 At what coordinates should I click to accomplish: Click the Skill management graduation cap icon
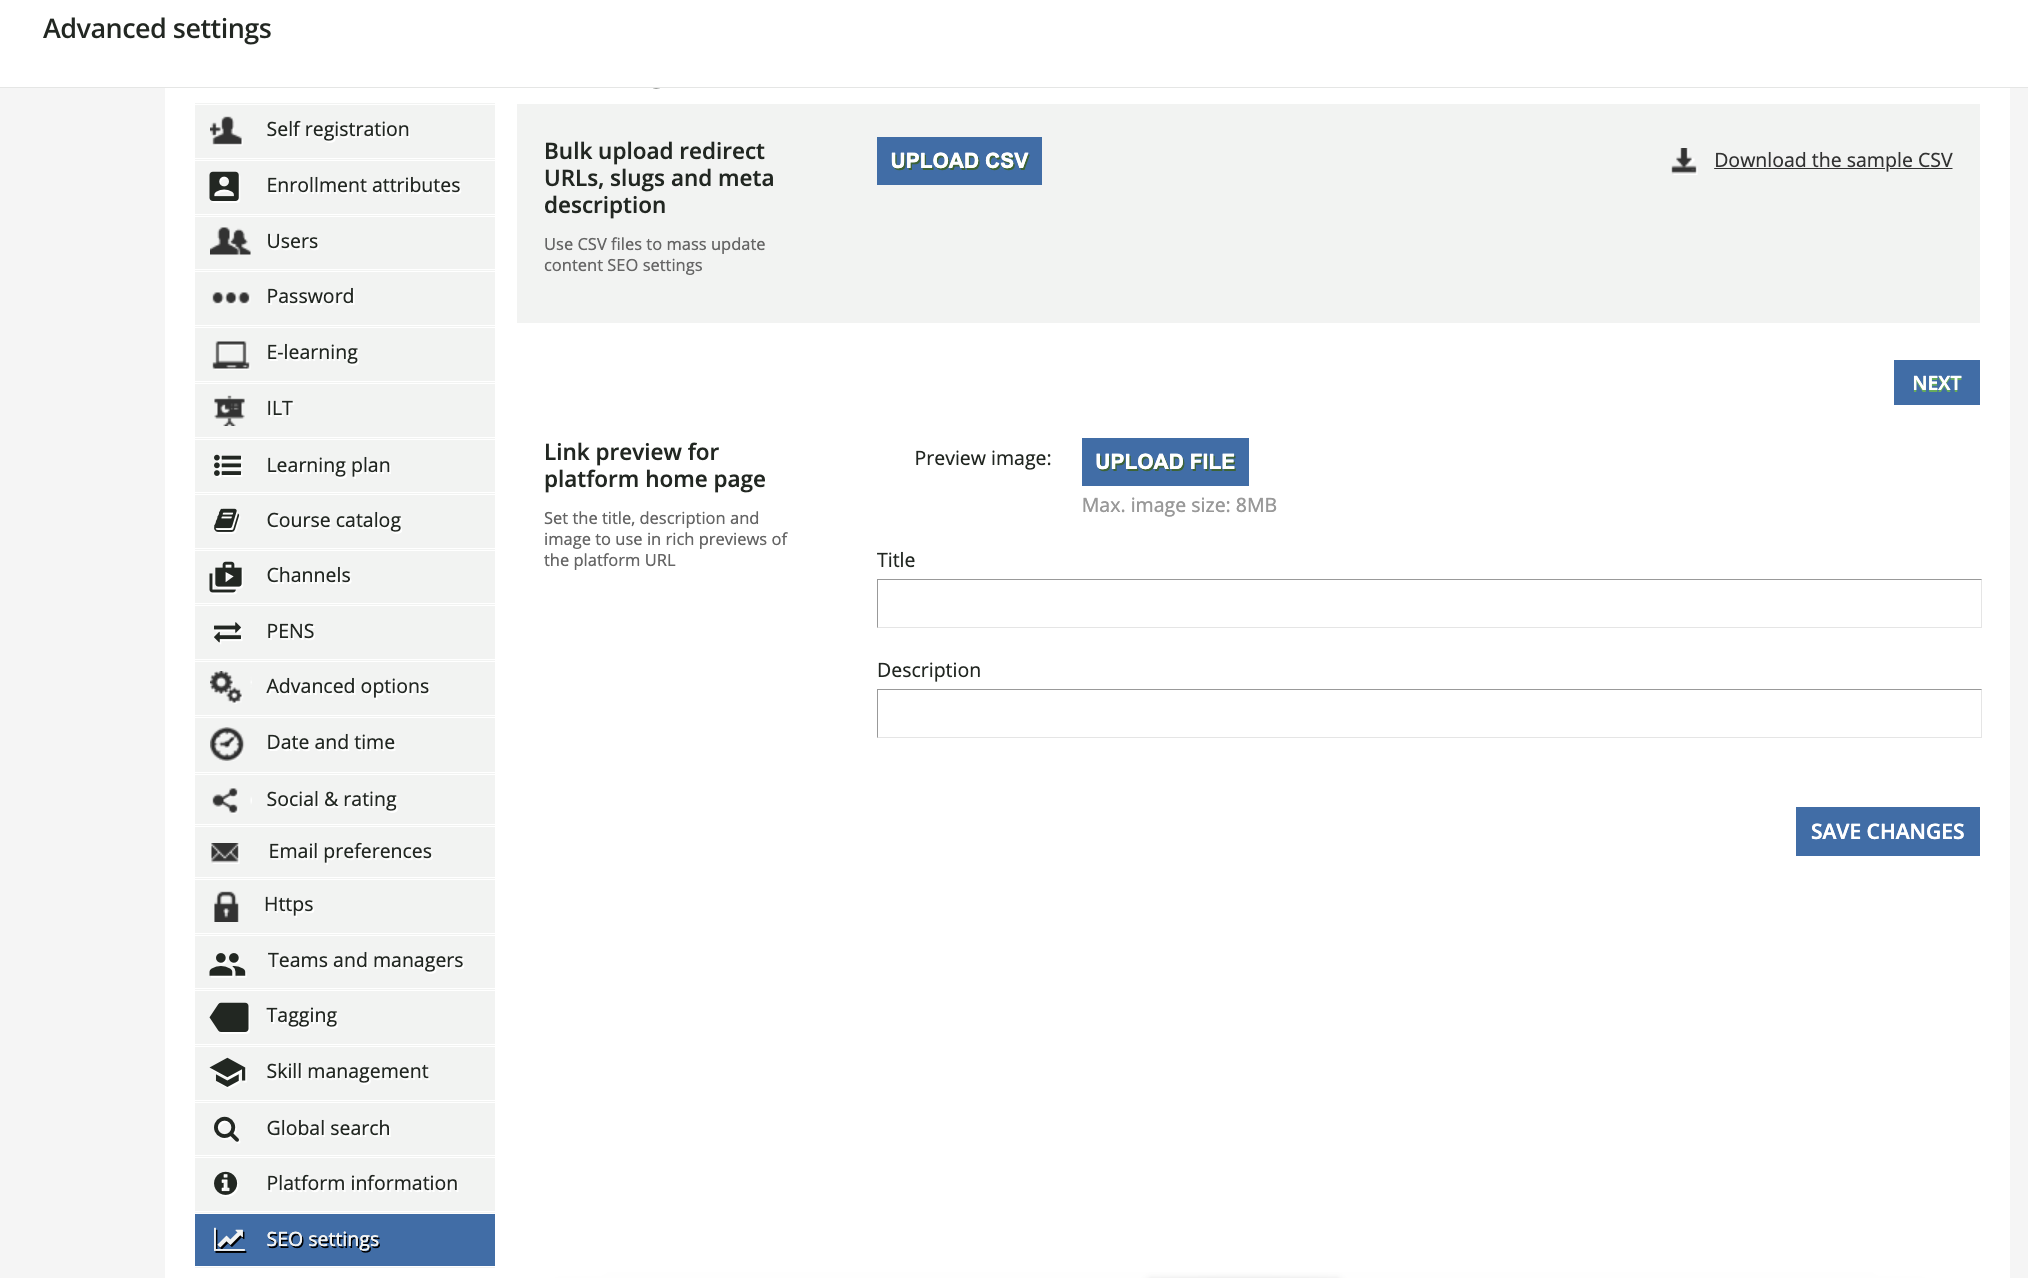(228, 1072)
